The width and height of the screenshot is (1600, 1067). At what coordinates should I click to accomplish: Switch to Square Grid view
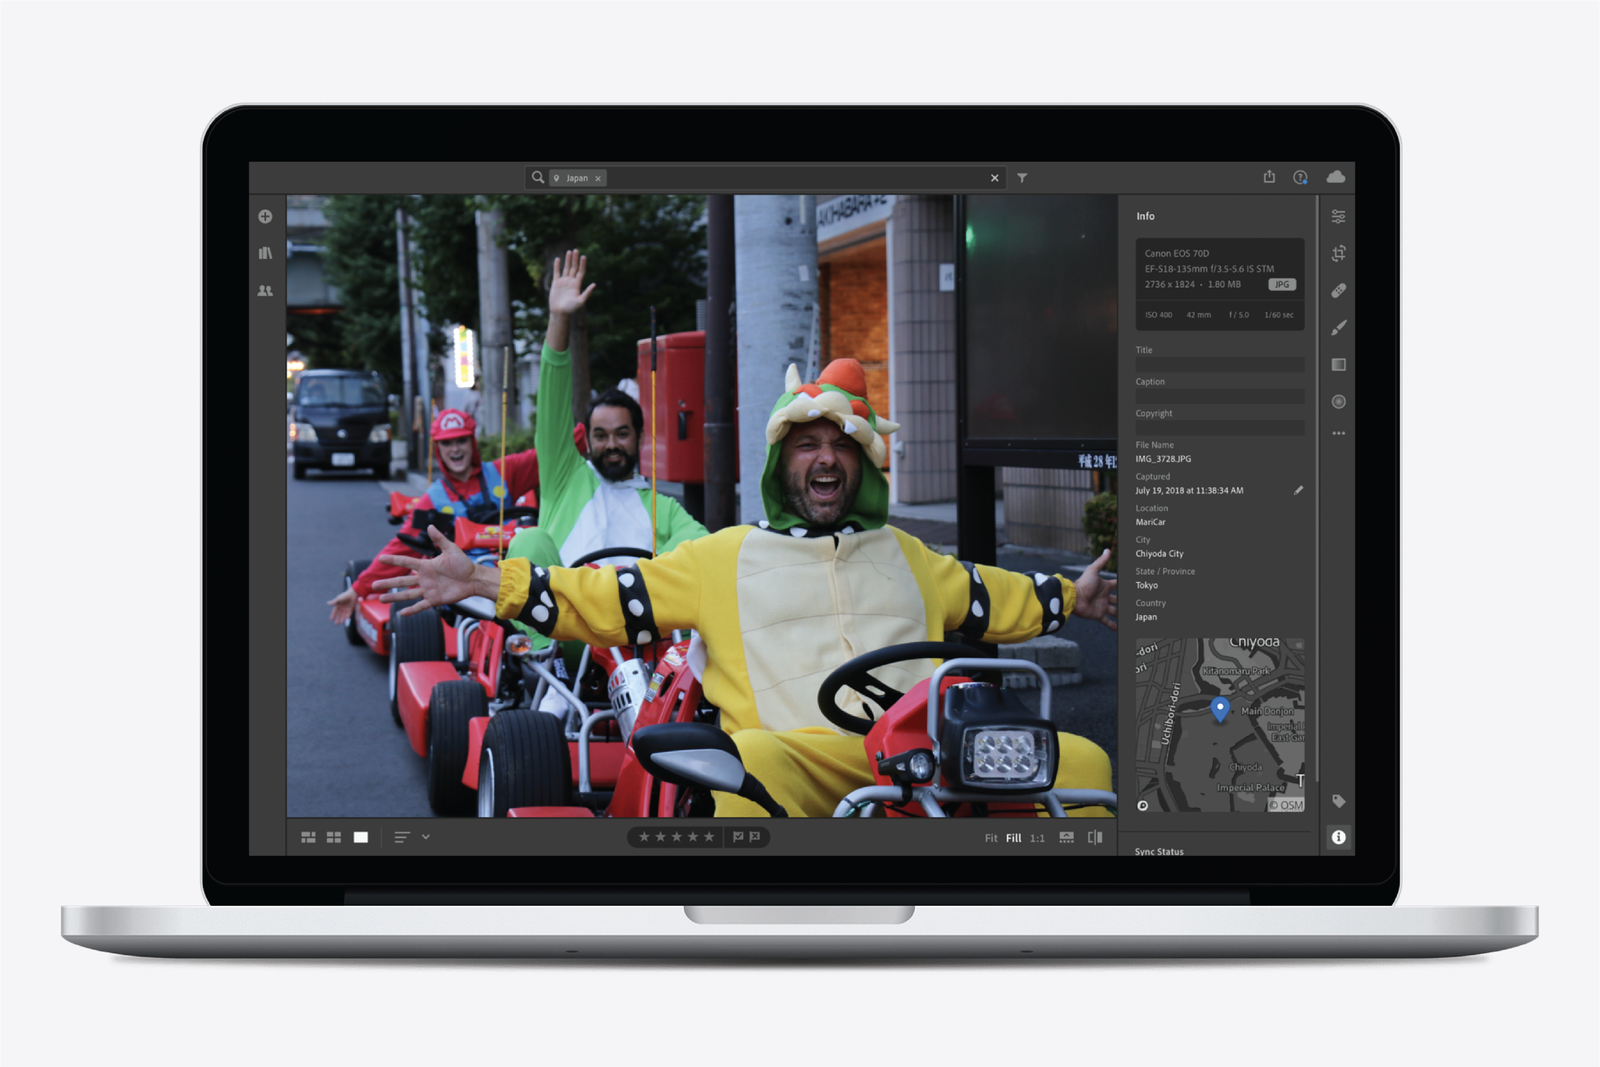[x=334, y=837]
